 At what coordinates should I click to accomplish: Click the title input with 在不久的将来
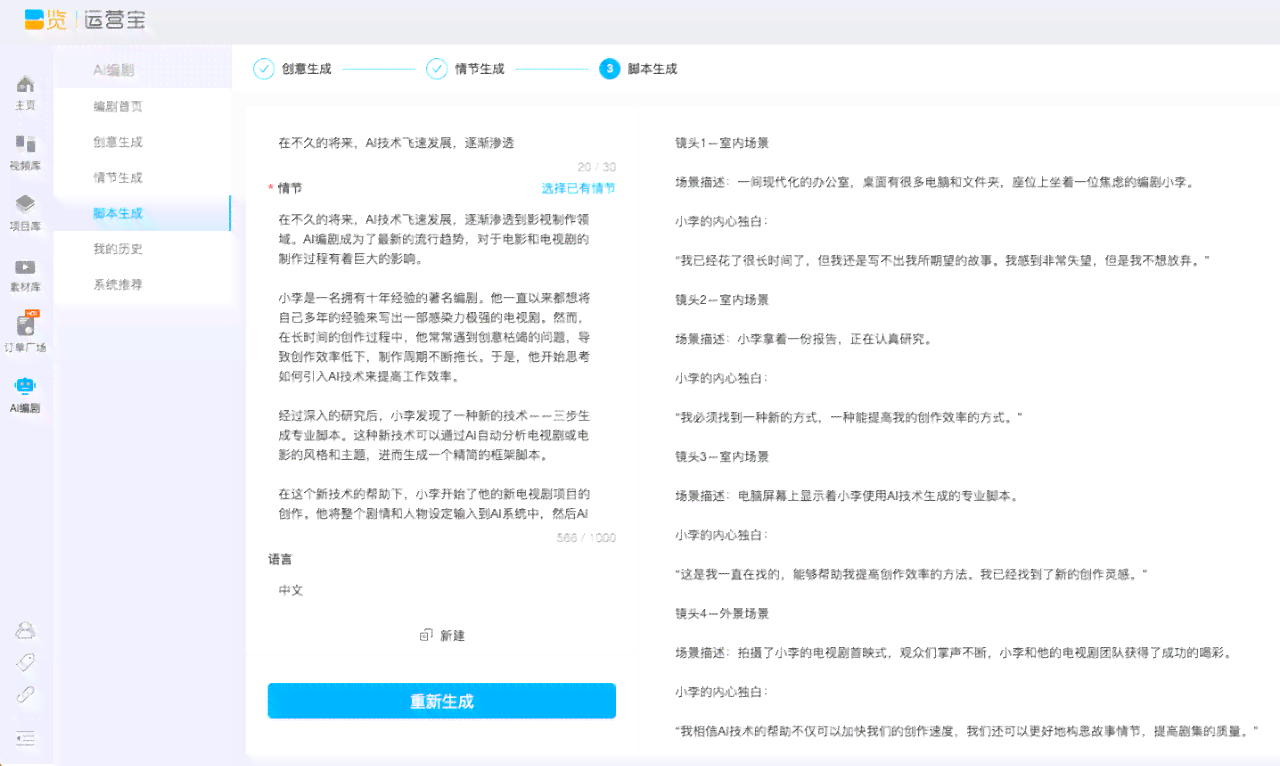tap(442, 143)
